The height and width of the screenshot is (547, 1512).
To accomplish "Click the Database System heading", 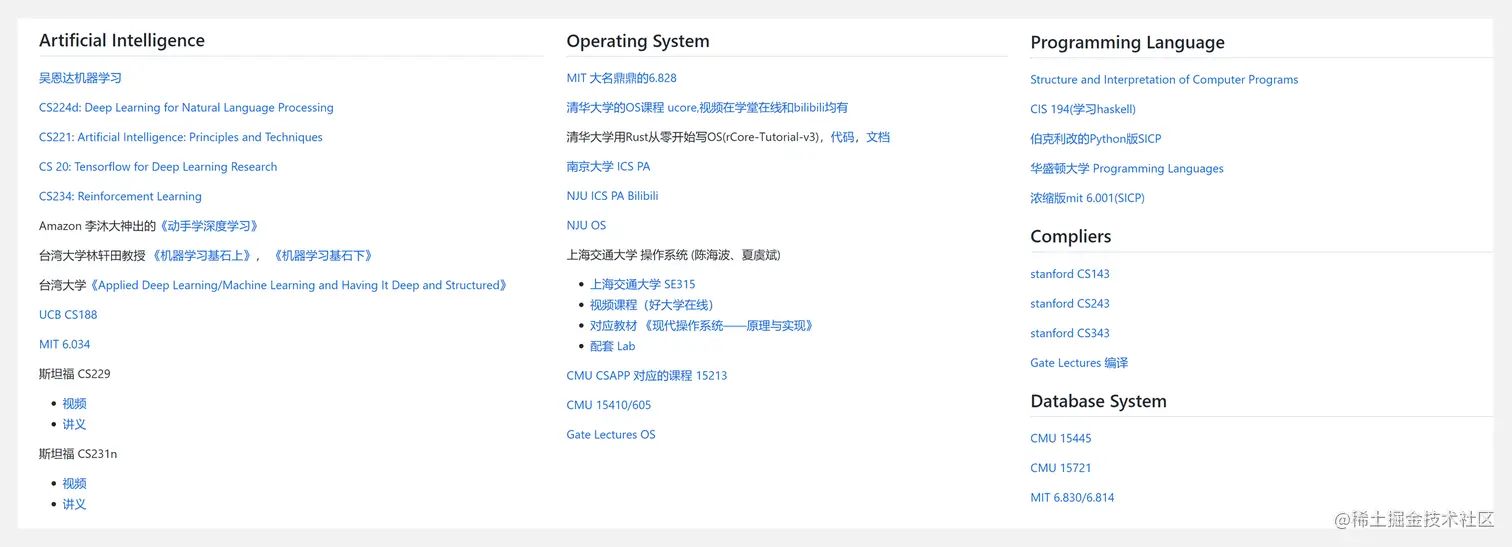I will pos(1099,402).
